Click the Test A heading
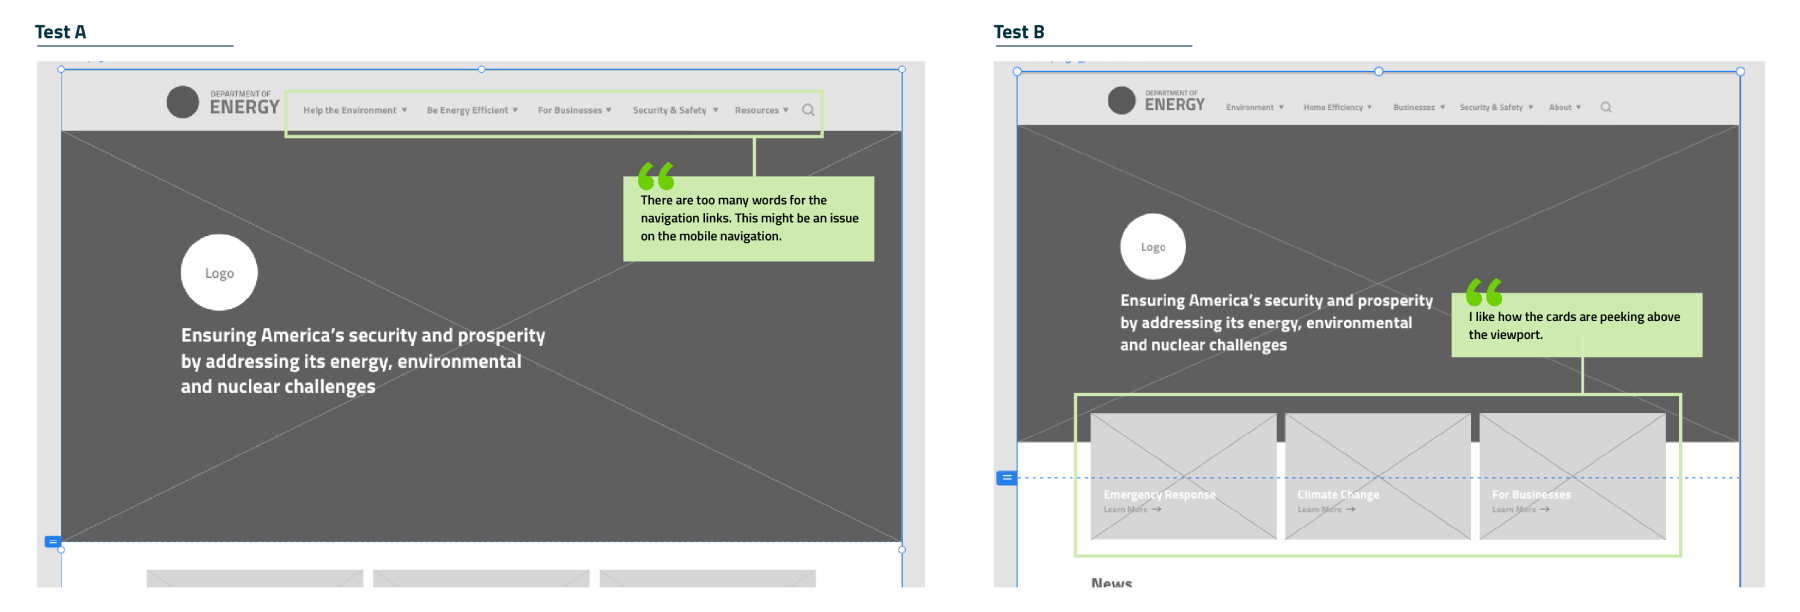 click(60, 32)
